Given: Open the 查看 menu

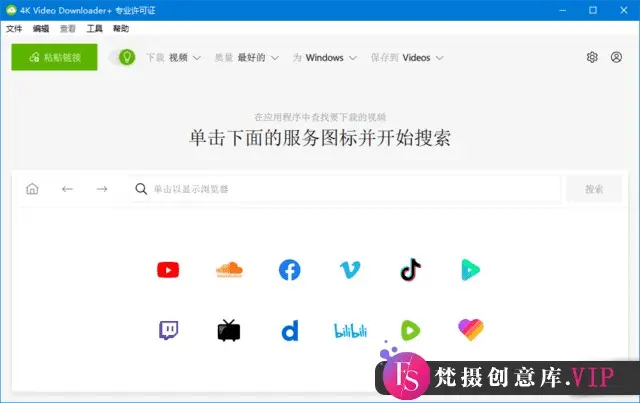Looking at the screenshot, I should click(68, 29).
